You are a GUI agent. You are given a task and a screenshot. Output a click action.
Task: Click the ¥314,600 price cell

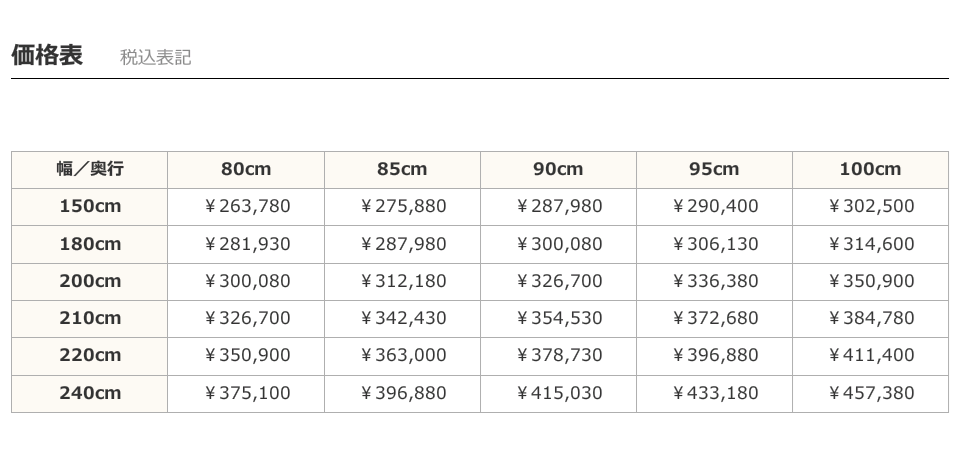click(871, 244)
